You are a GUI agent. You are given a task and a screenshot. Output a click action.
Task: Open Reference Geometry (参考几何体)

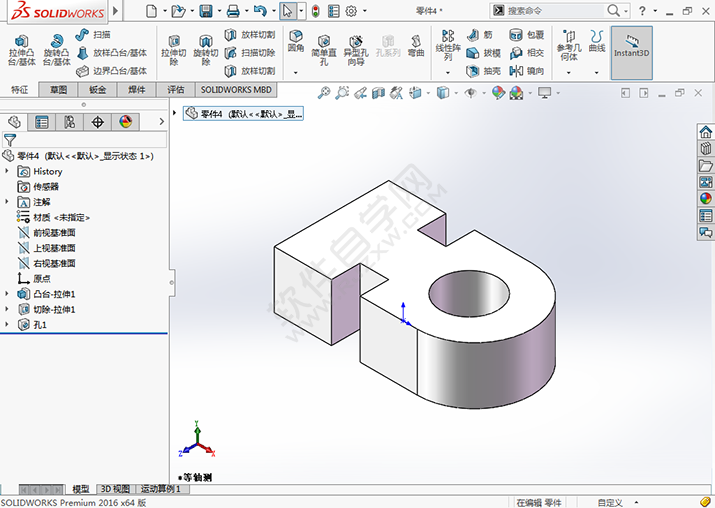pyautogui.click(x=569, y=45)
